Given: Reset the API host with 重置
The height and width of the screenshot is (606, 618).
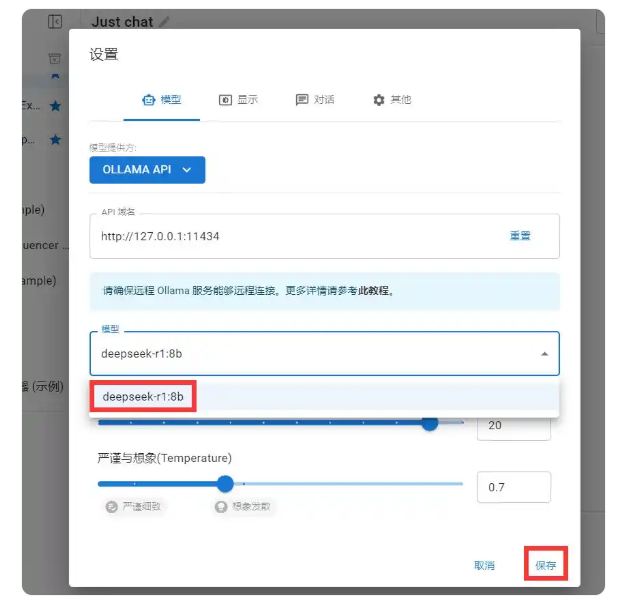Looking at the screenshot, I should pyautogui.click(x=520, y=236).
